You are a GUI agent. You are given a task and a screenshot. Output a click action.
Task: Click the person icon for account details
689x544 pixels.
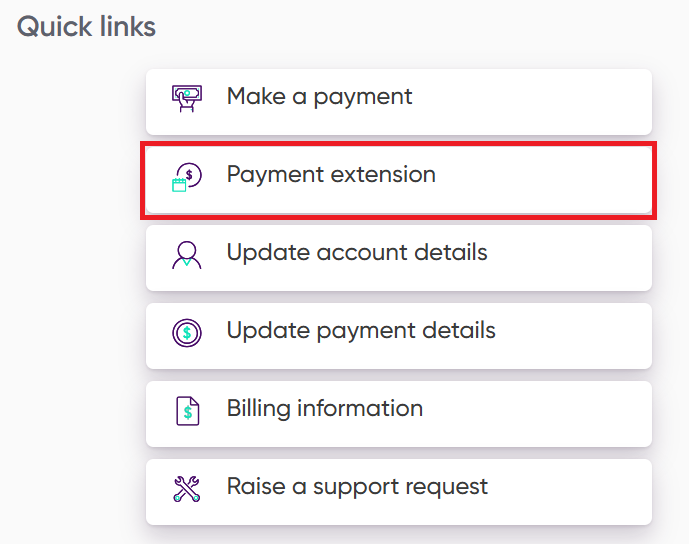(x=186, y=254)
